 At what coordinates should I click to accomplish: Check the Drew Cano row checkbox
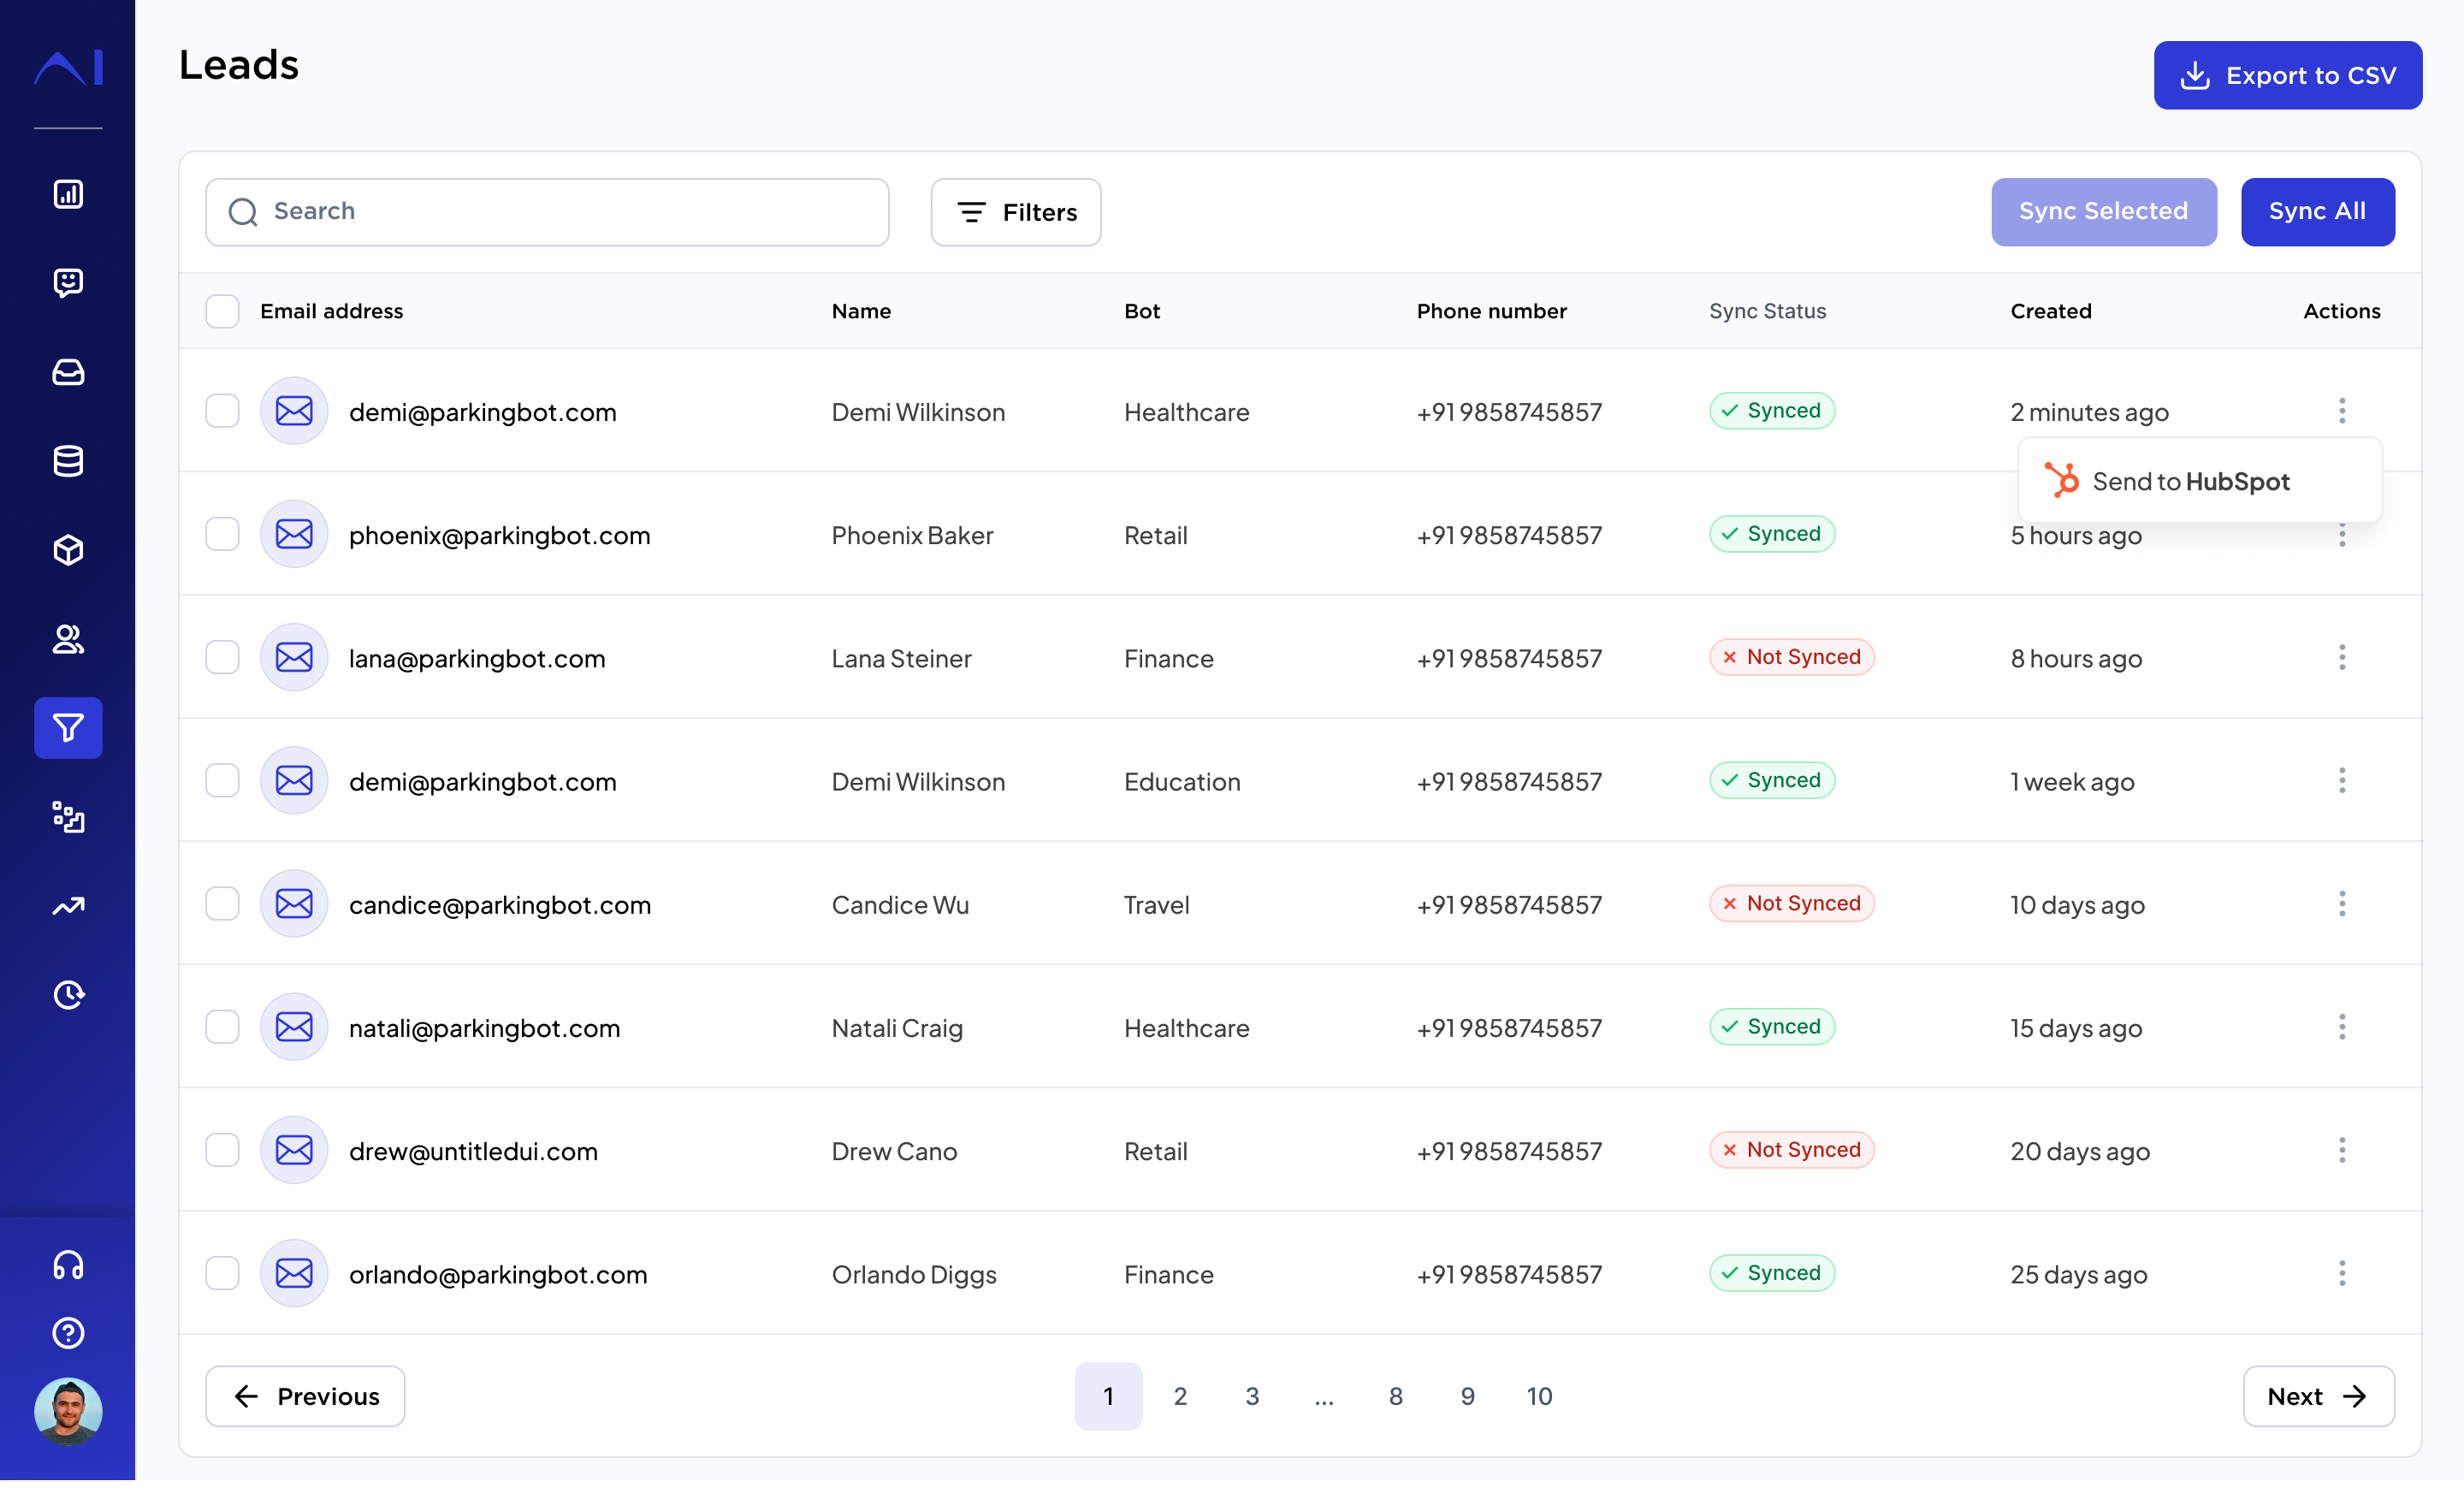coord(222,1150)
